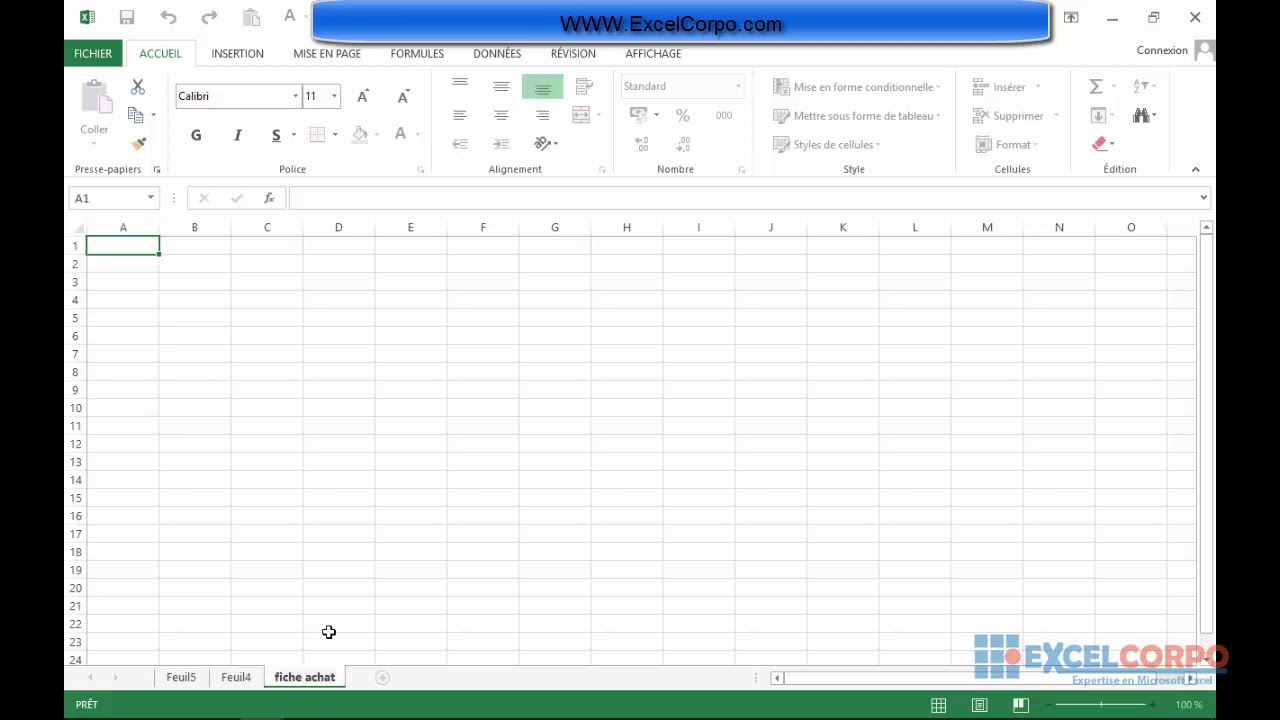
Task: Decrease font size with smaller A icon
Action: (403, 96)
